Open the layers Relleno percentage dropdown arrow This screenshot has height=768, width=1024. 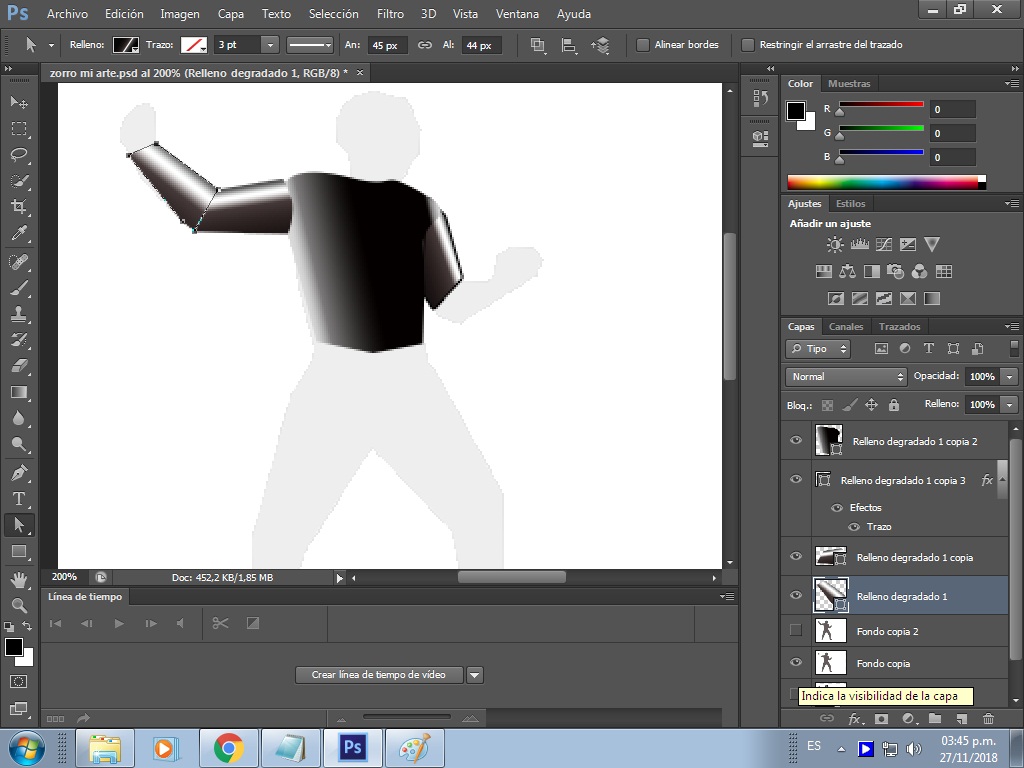(x=1010, y=405)
